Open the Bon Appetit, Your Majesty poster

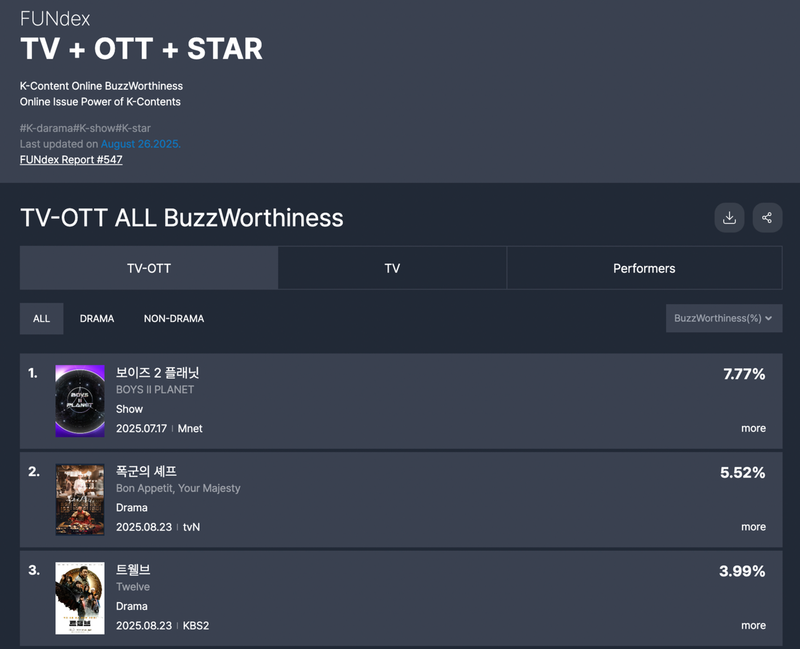tap(80, 500)
